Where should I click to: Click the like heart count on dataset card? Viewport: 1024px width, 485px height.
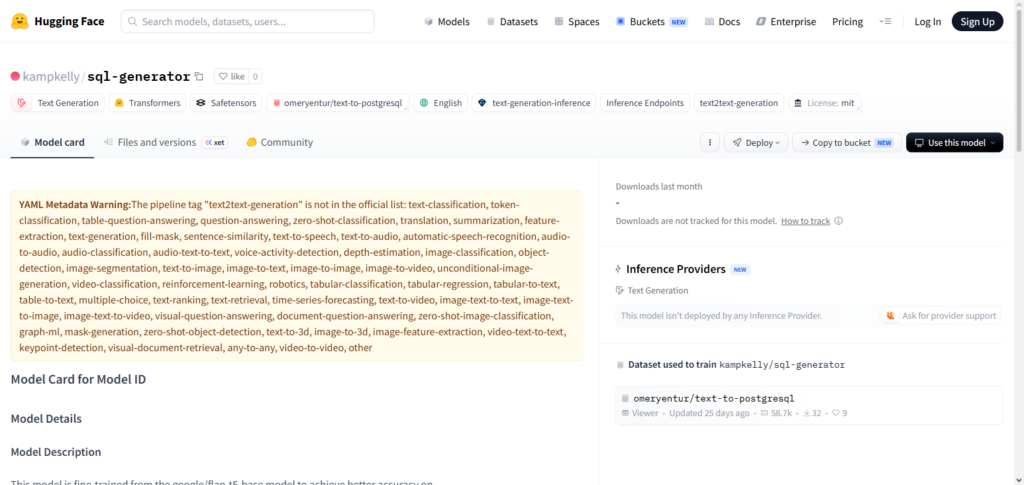(840, 413)
